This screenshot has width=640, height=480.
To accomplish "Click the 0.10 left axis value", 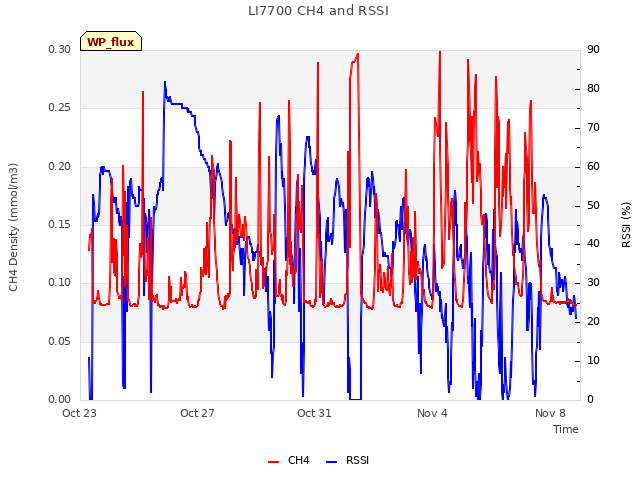I will pos(60,283).
